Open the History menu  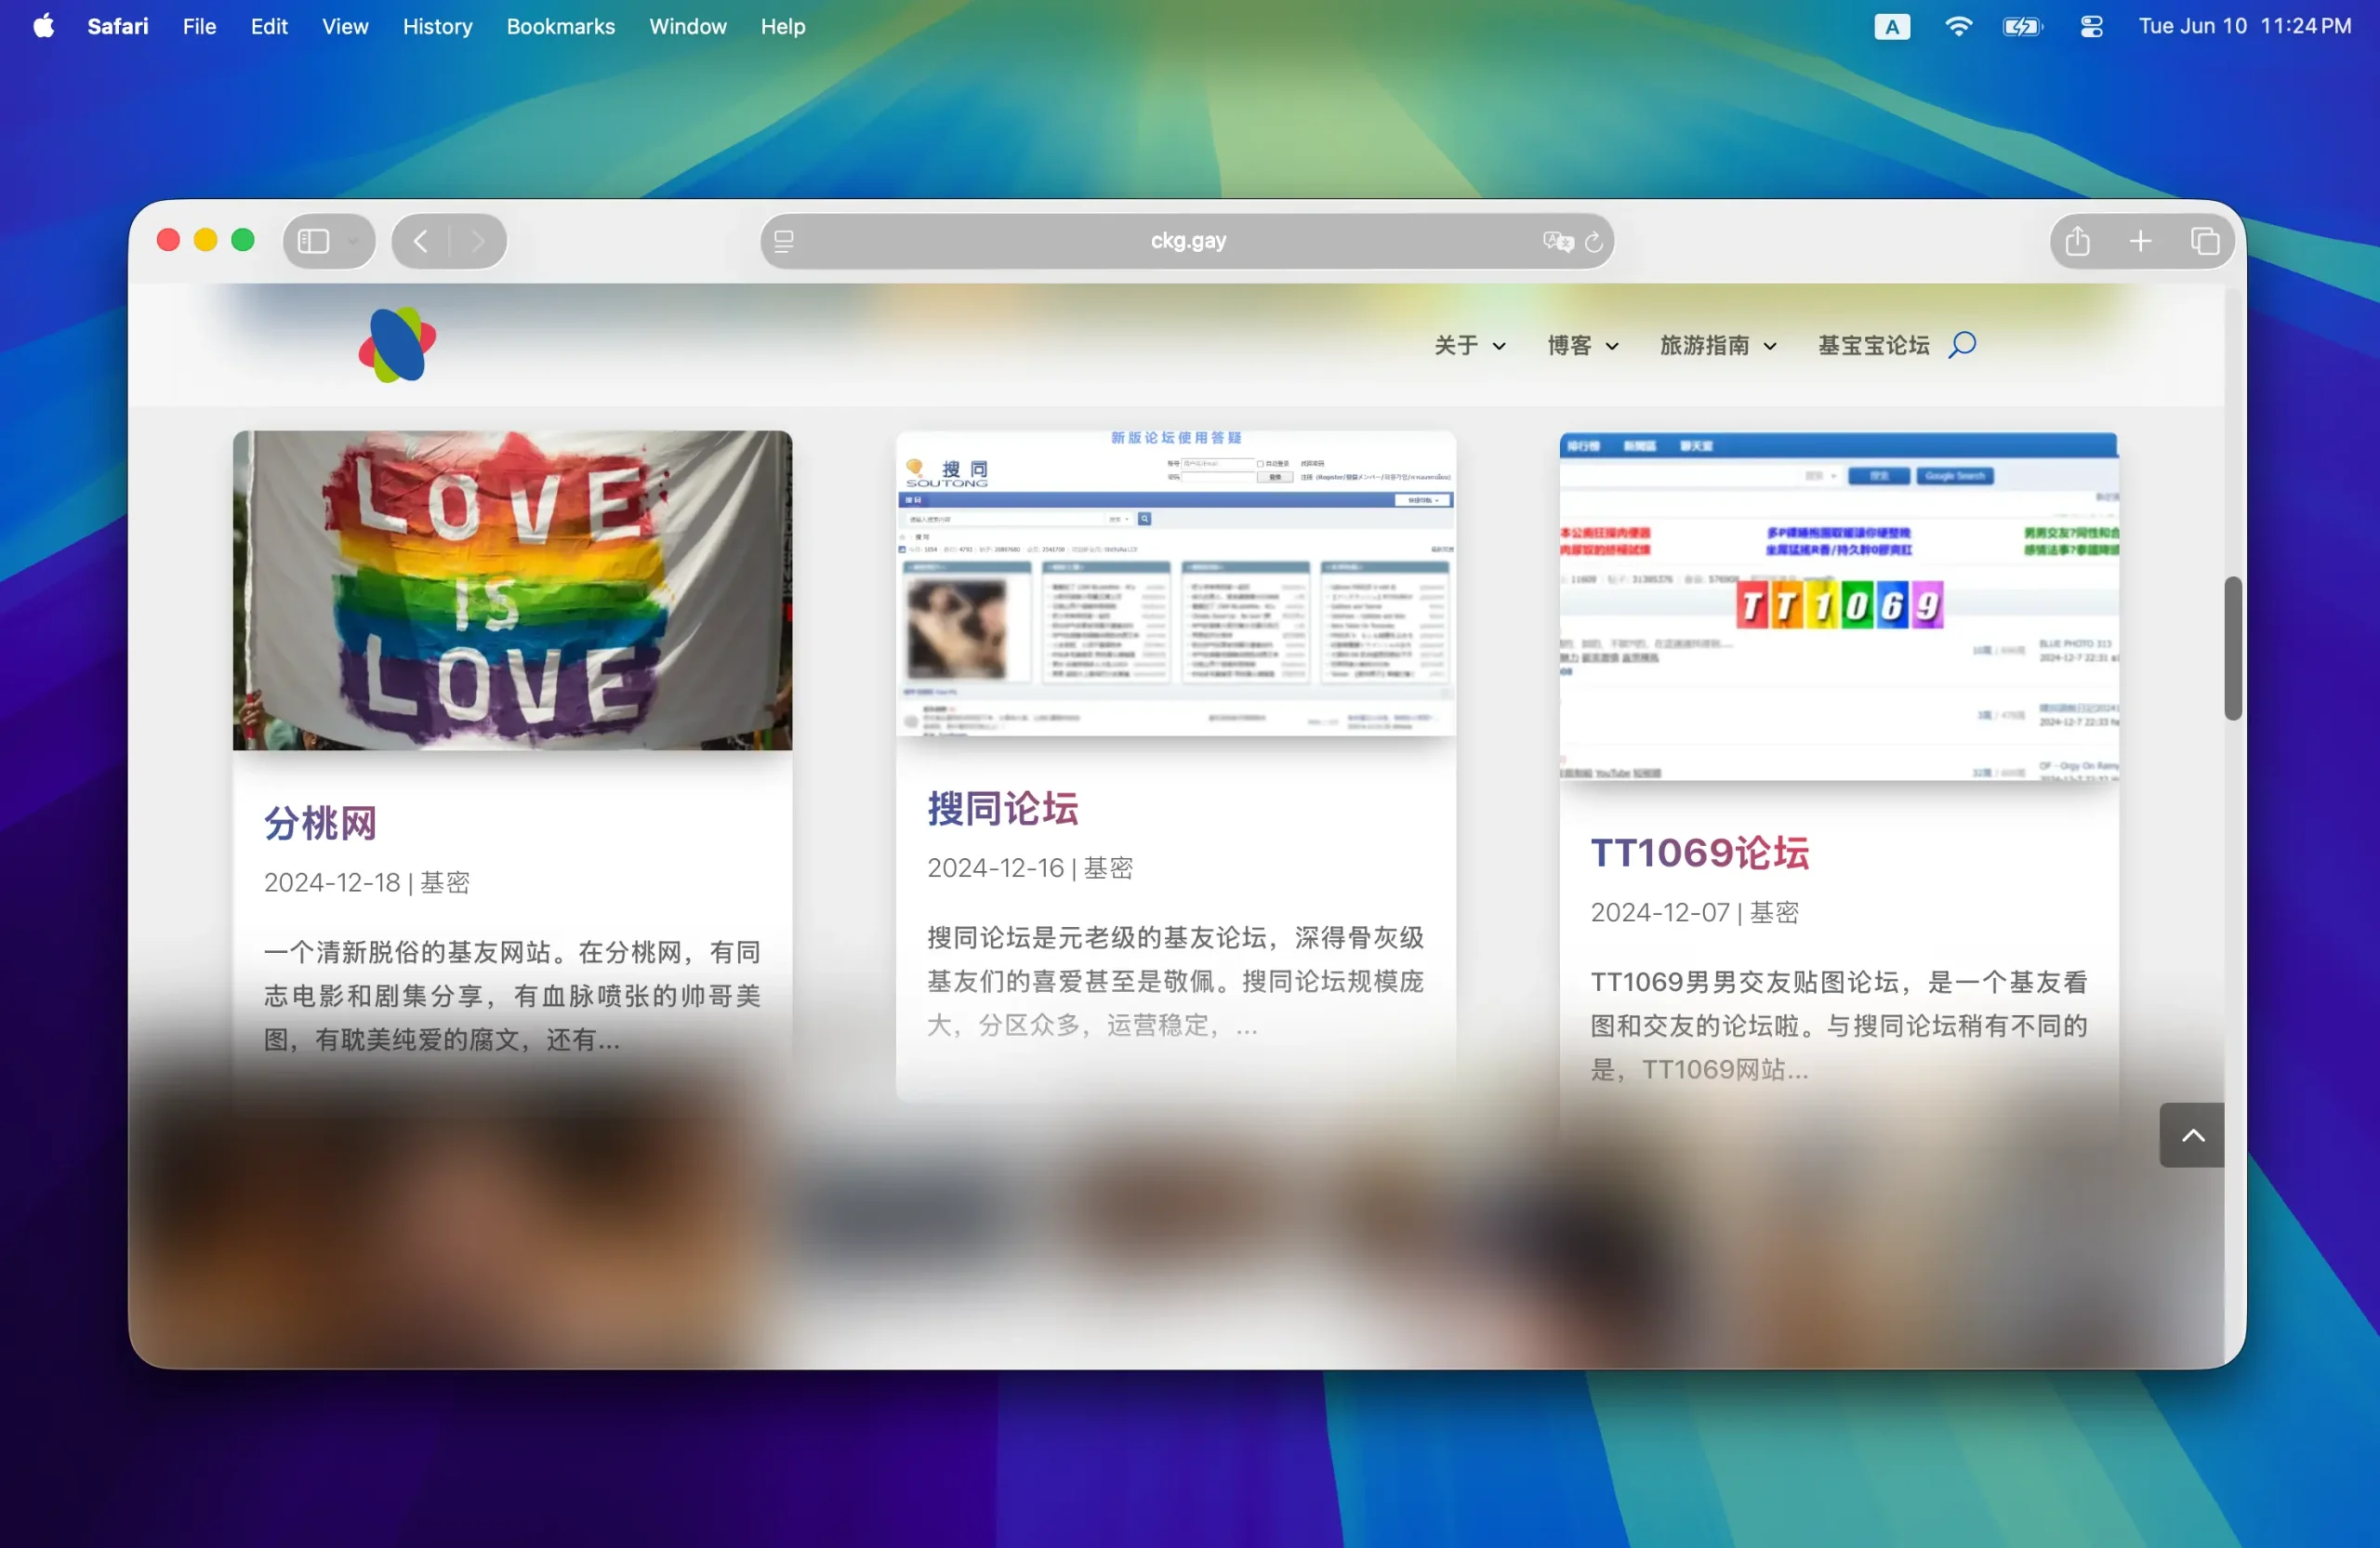point(437,26)
